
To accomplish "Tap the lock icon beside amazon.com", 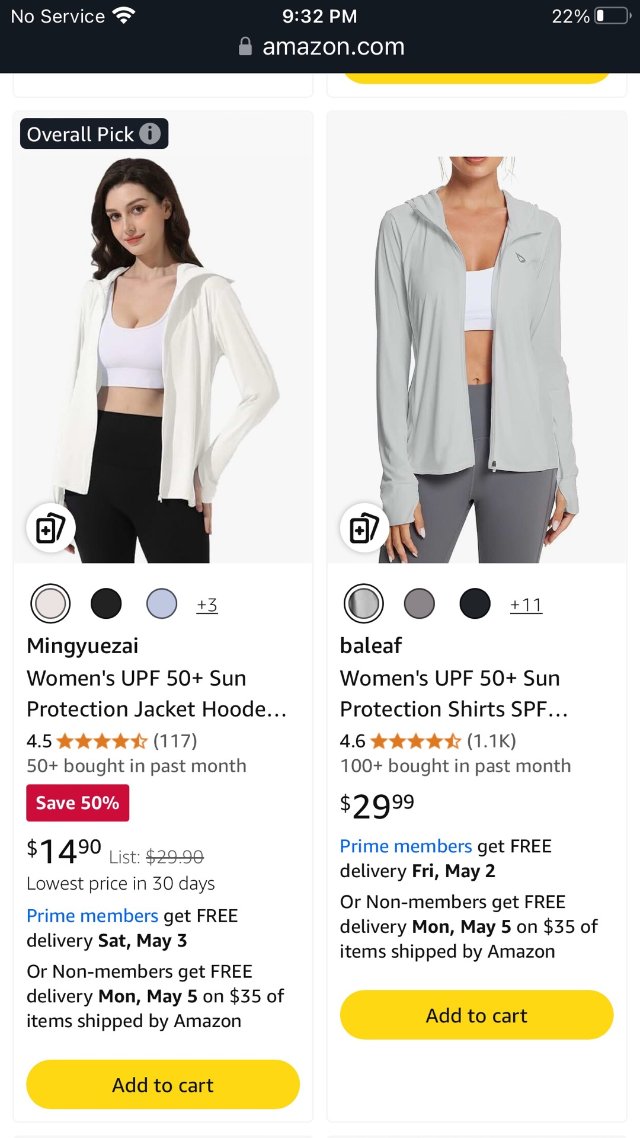I will coord(246,47).
